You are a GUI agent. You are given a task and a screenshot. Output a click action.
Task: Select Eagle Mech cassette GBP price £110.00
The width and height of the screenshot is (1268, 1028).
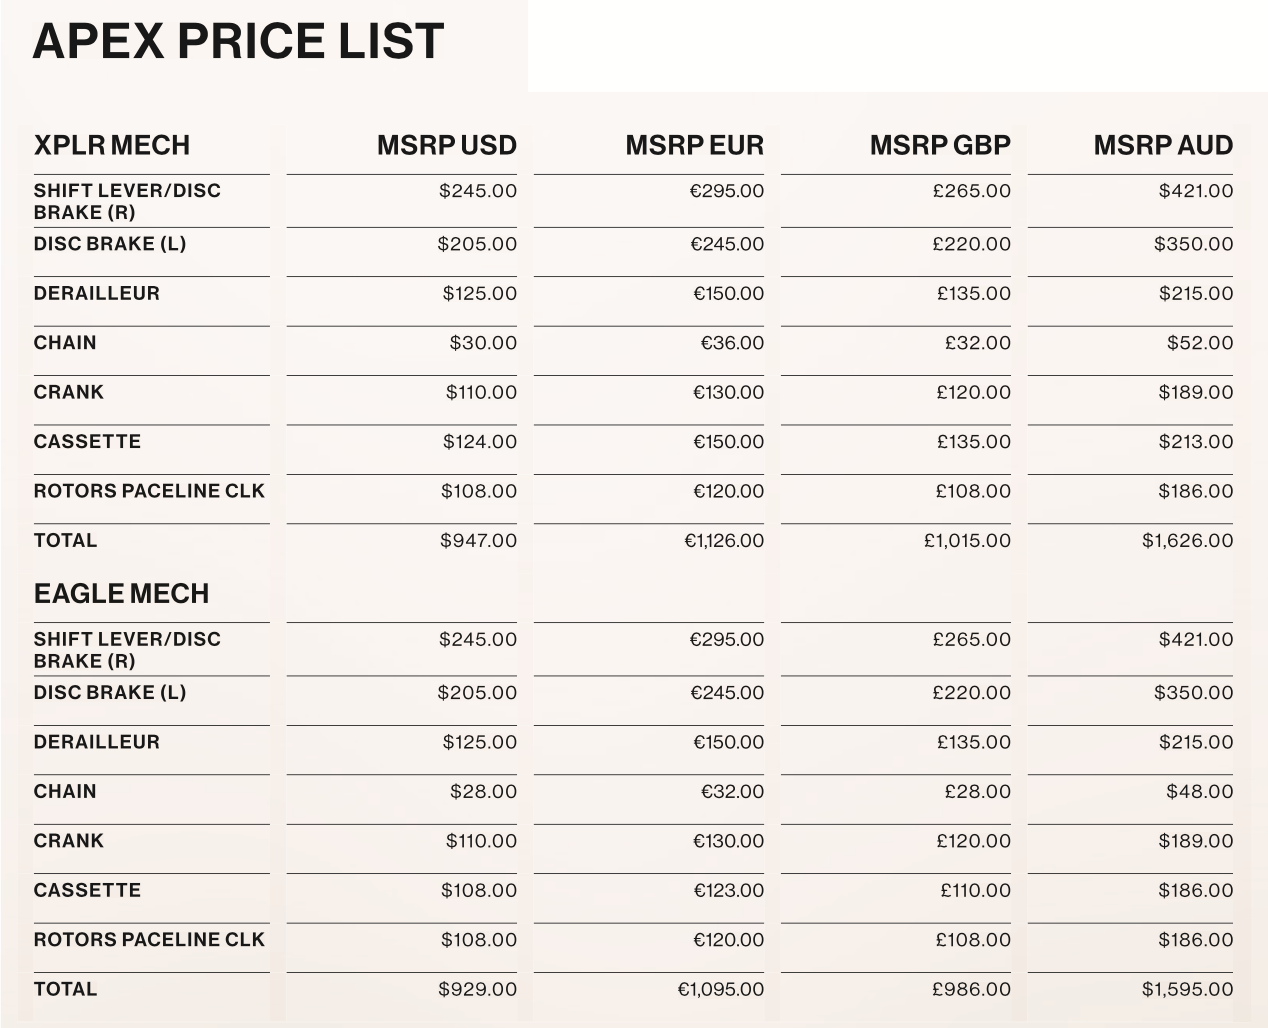tap(975, 891)
